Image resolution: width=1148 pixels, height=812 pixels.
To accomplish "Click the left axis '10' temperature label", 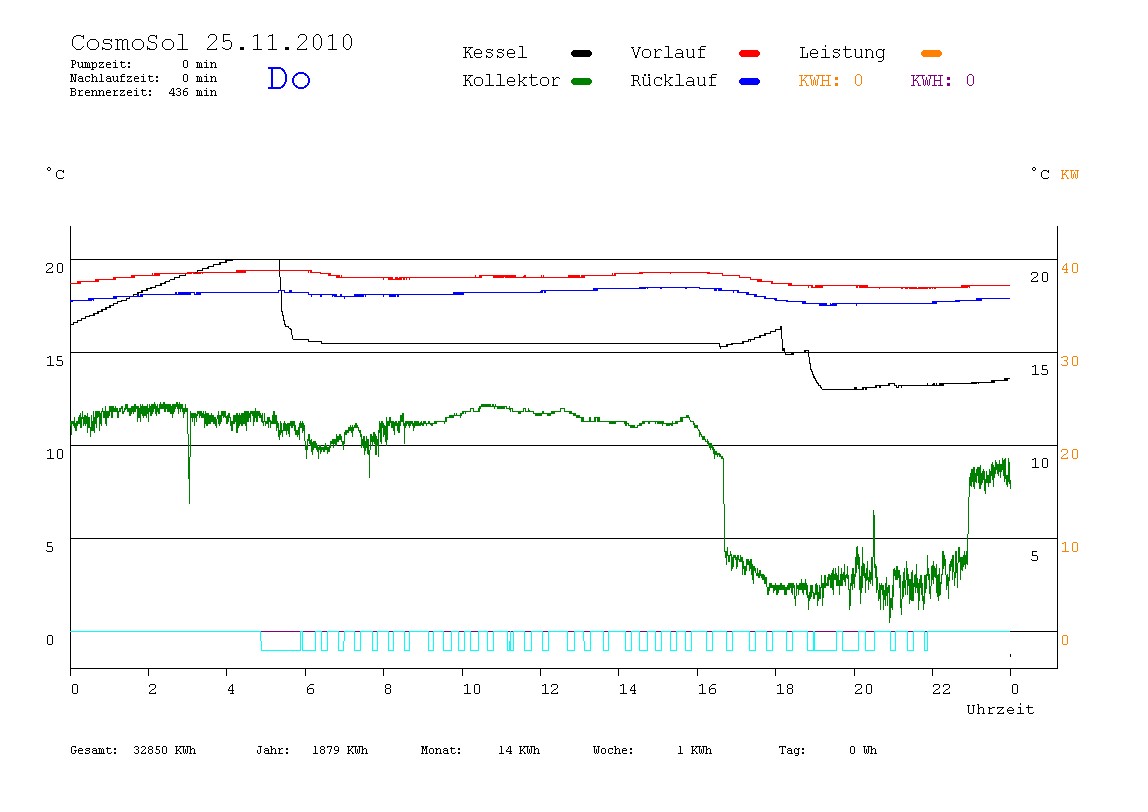I will point(54,454).
